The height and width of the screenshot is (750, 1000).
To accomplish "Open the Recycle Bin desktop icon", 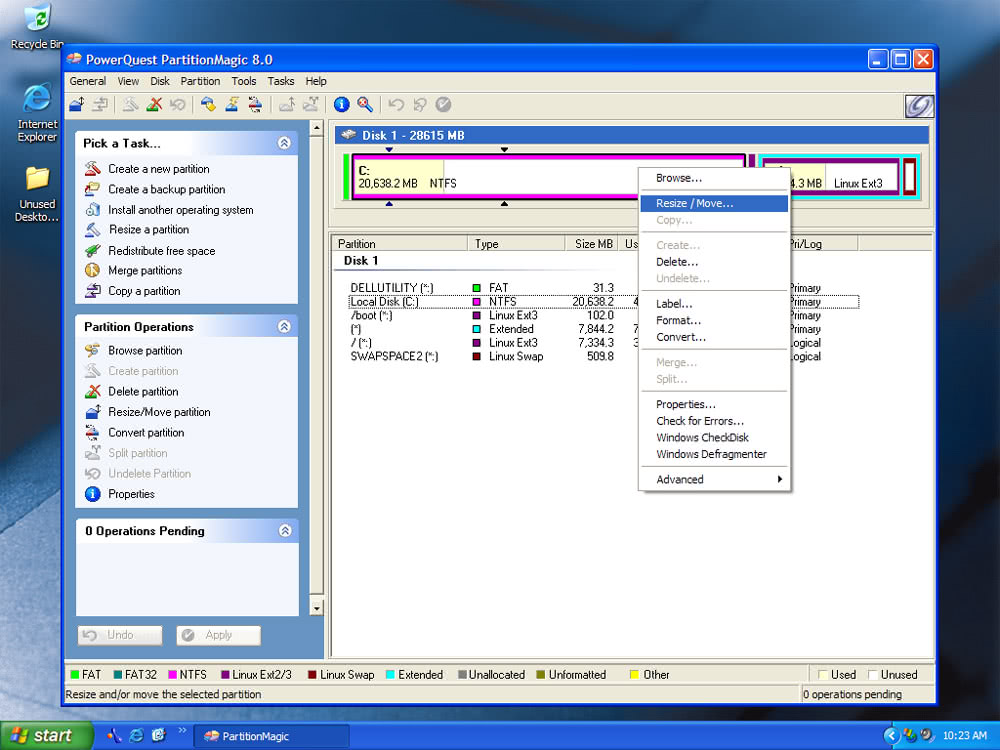I will (x=37, y=26).
